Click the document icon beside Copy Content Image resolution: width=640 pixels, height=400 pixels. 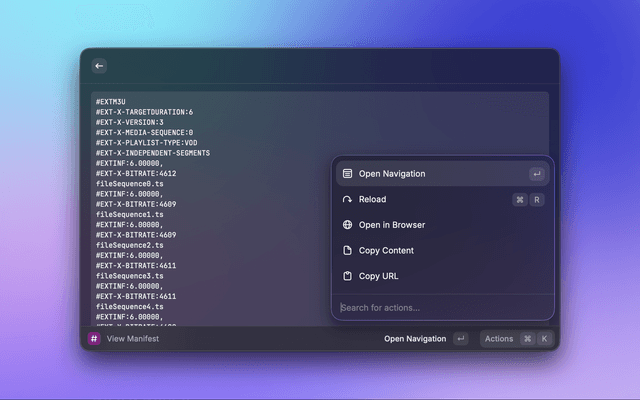(x=347, y=251)
